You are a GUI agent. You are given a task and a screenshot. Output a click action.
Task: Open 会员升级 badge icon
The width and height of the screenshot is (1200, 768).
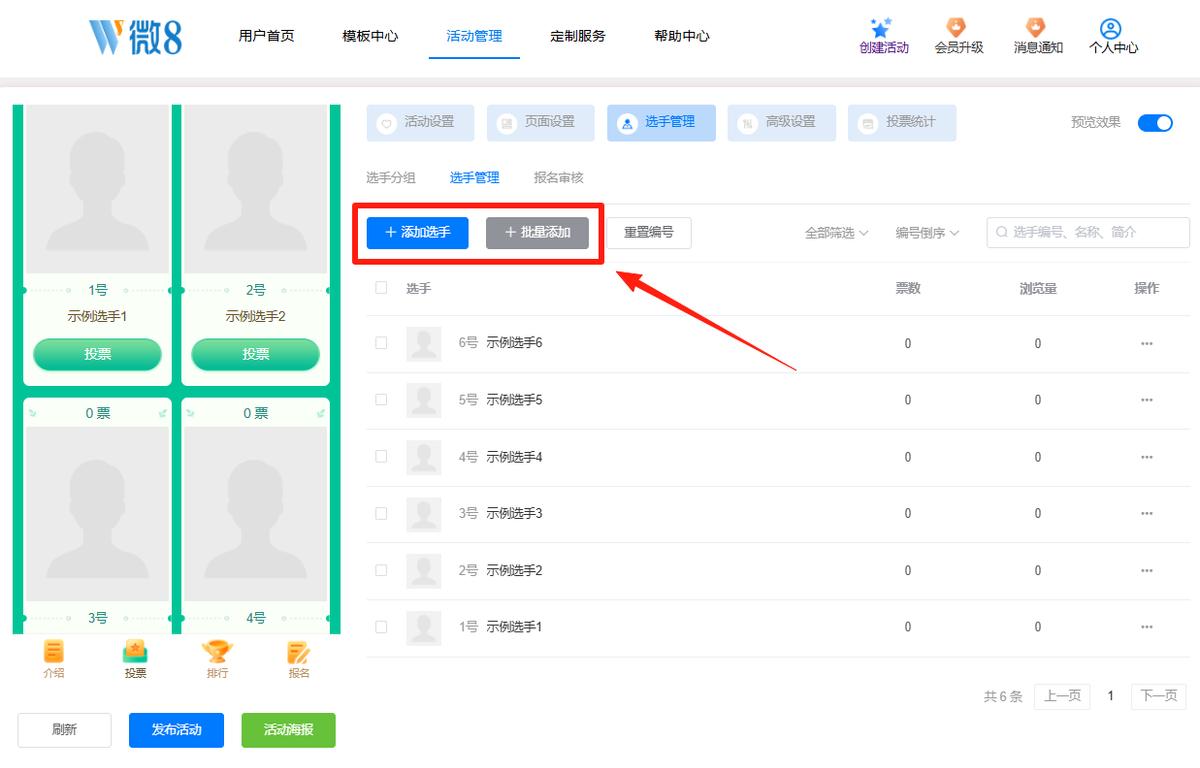point(958,28)
